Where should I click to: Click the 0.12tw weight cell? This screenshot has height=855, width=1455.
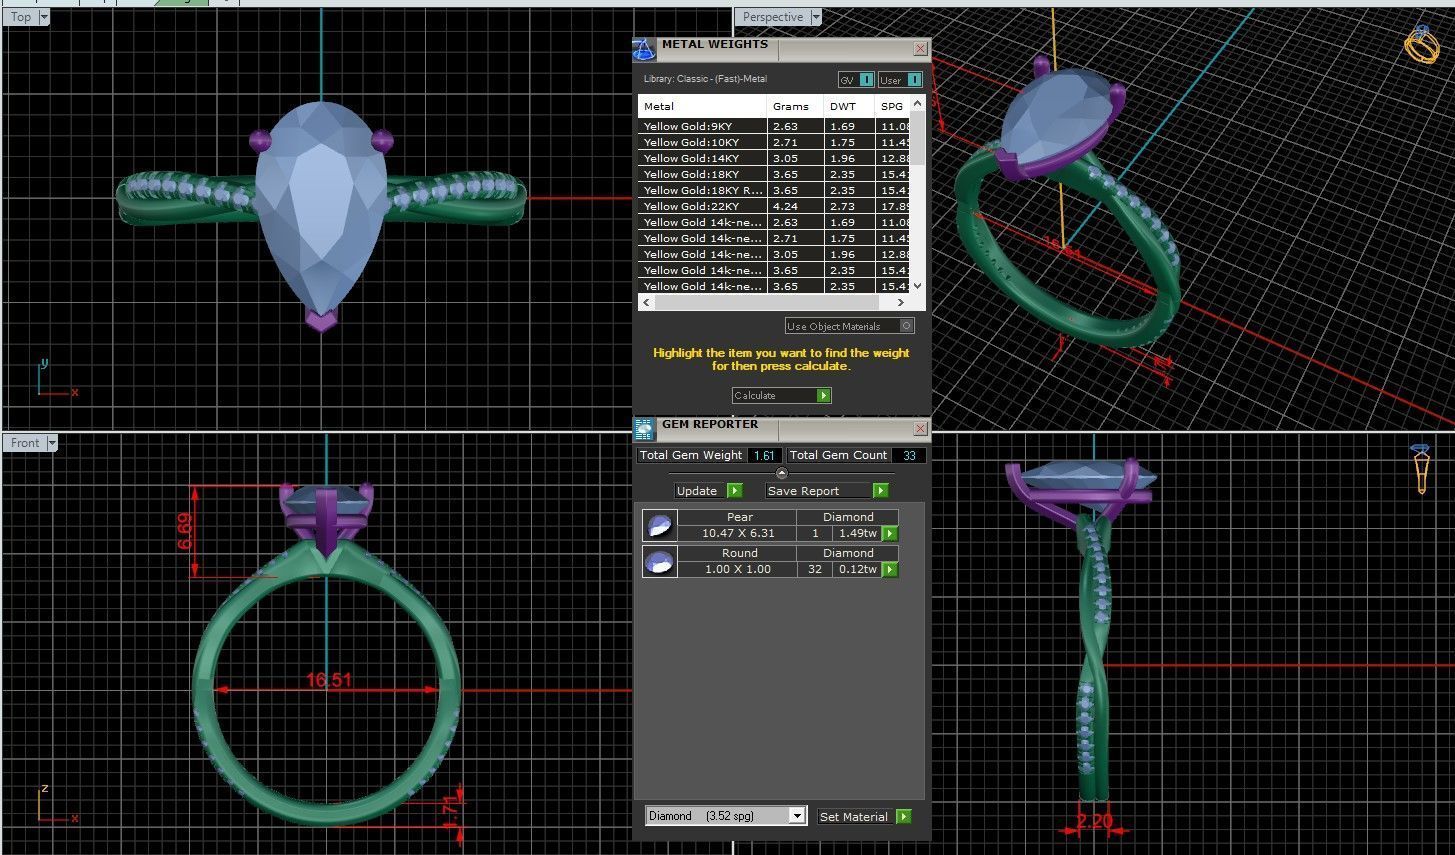857,569
